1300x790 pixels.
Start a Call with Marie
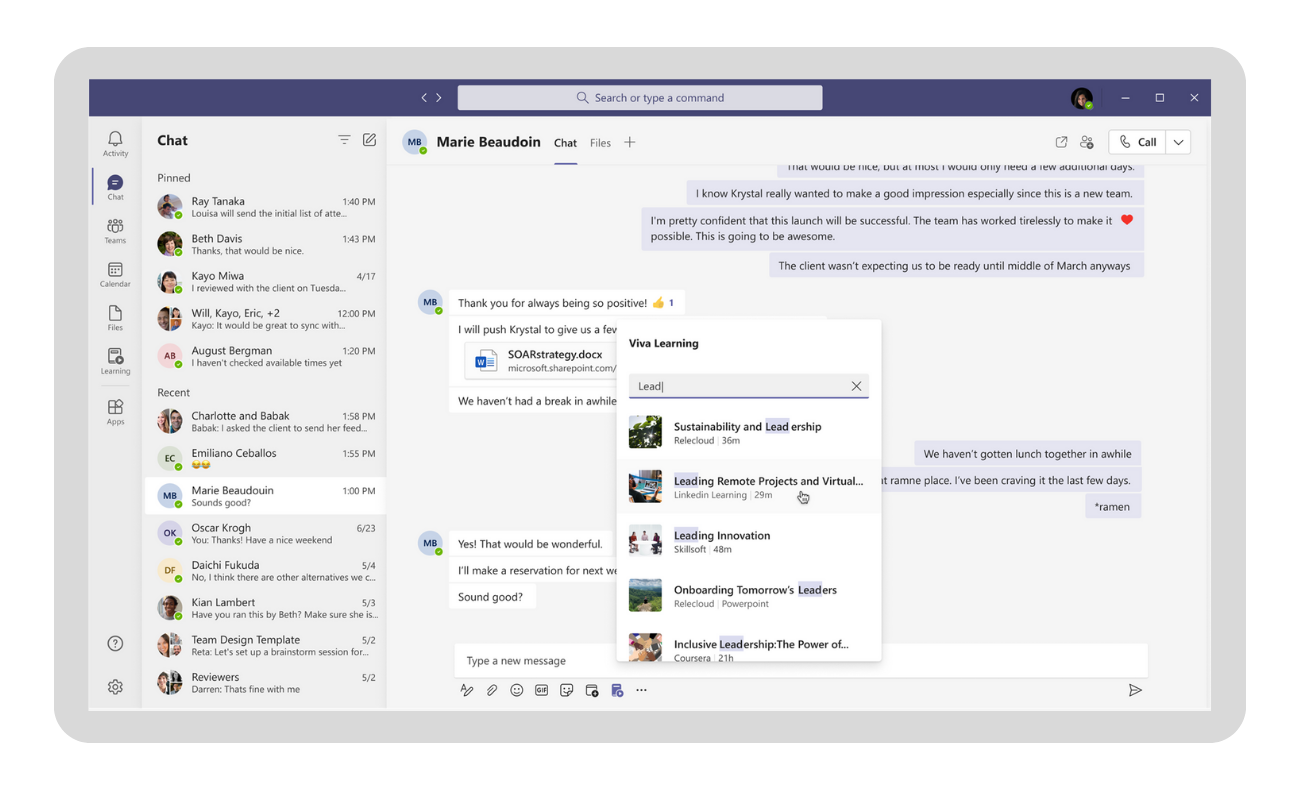(1137, 142)
